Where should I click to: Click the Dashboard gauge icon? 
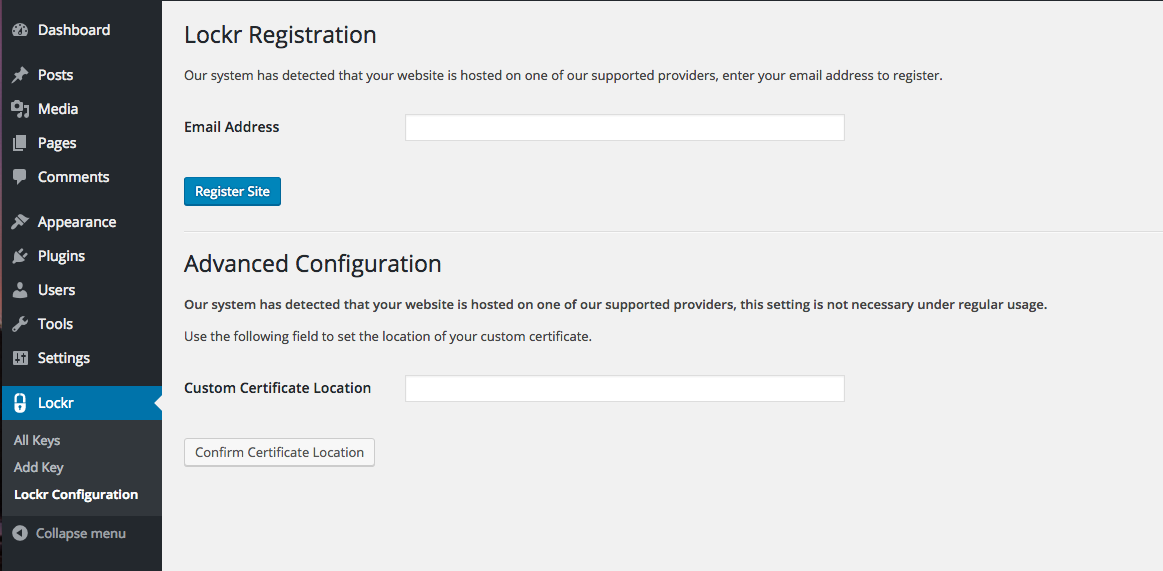[20, 30]
